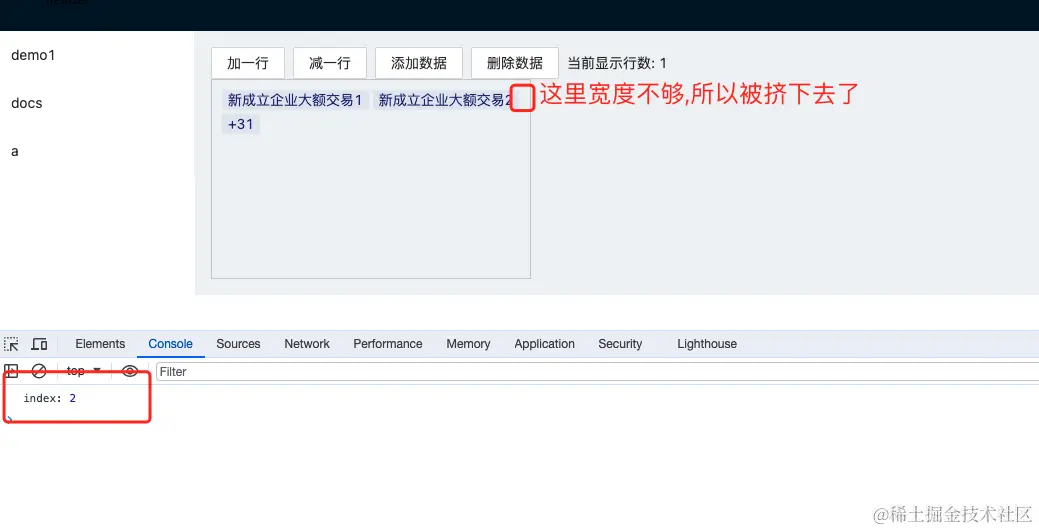Click the 'index: 2' console log line

click(50, 398)
